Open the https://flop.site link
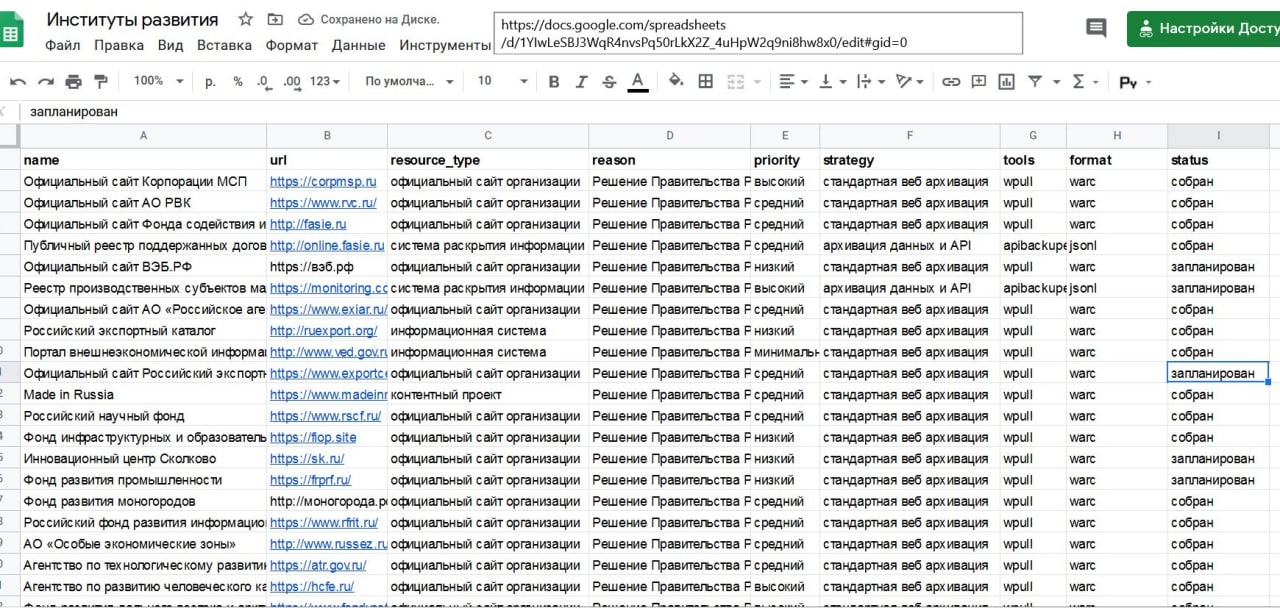The image size is (1280, 608). tap(313, 437)
